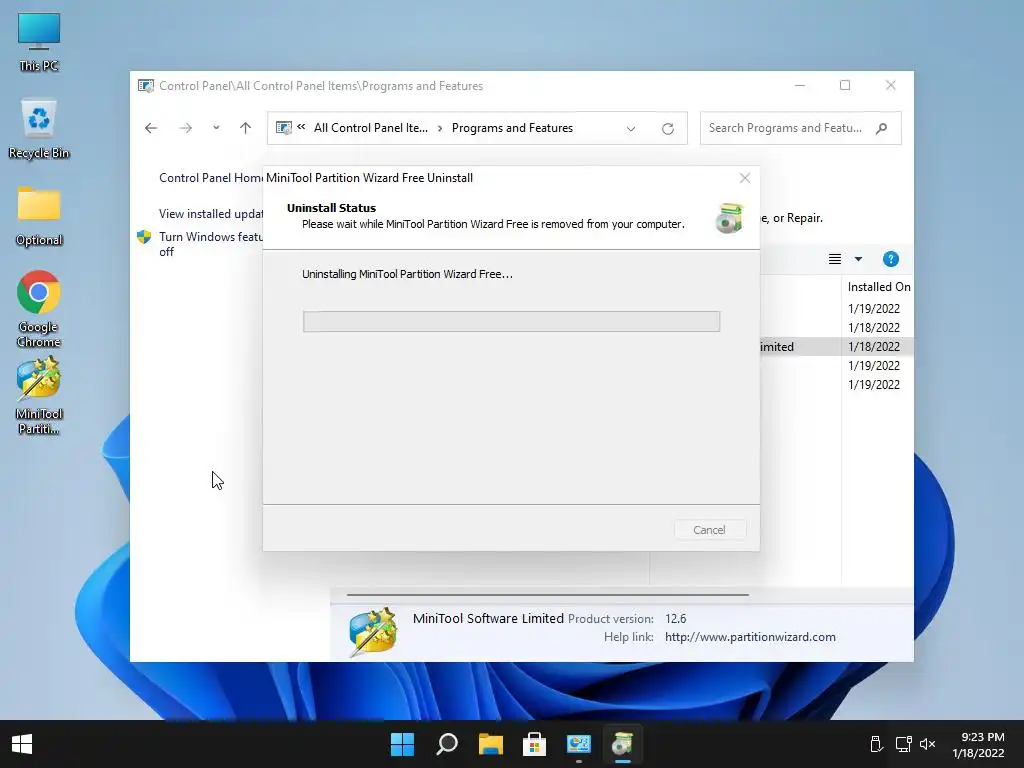The height and width of the screenshot is (768, 1024).
Task: Click MiniTool icon in details pane
Action: [x=373, y=632]
